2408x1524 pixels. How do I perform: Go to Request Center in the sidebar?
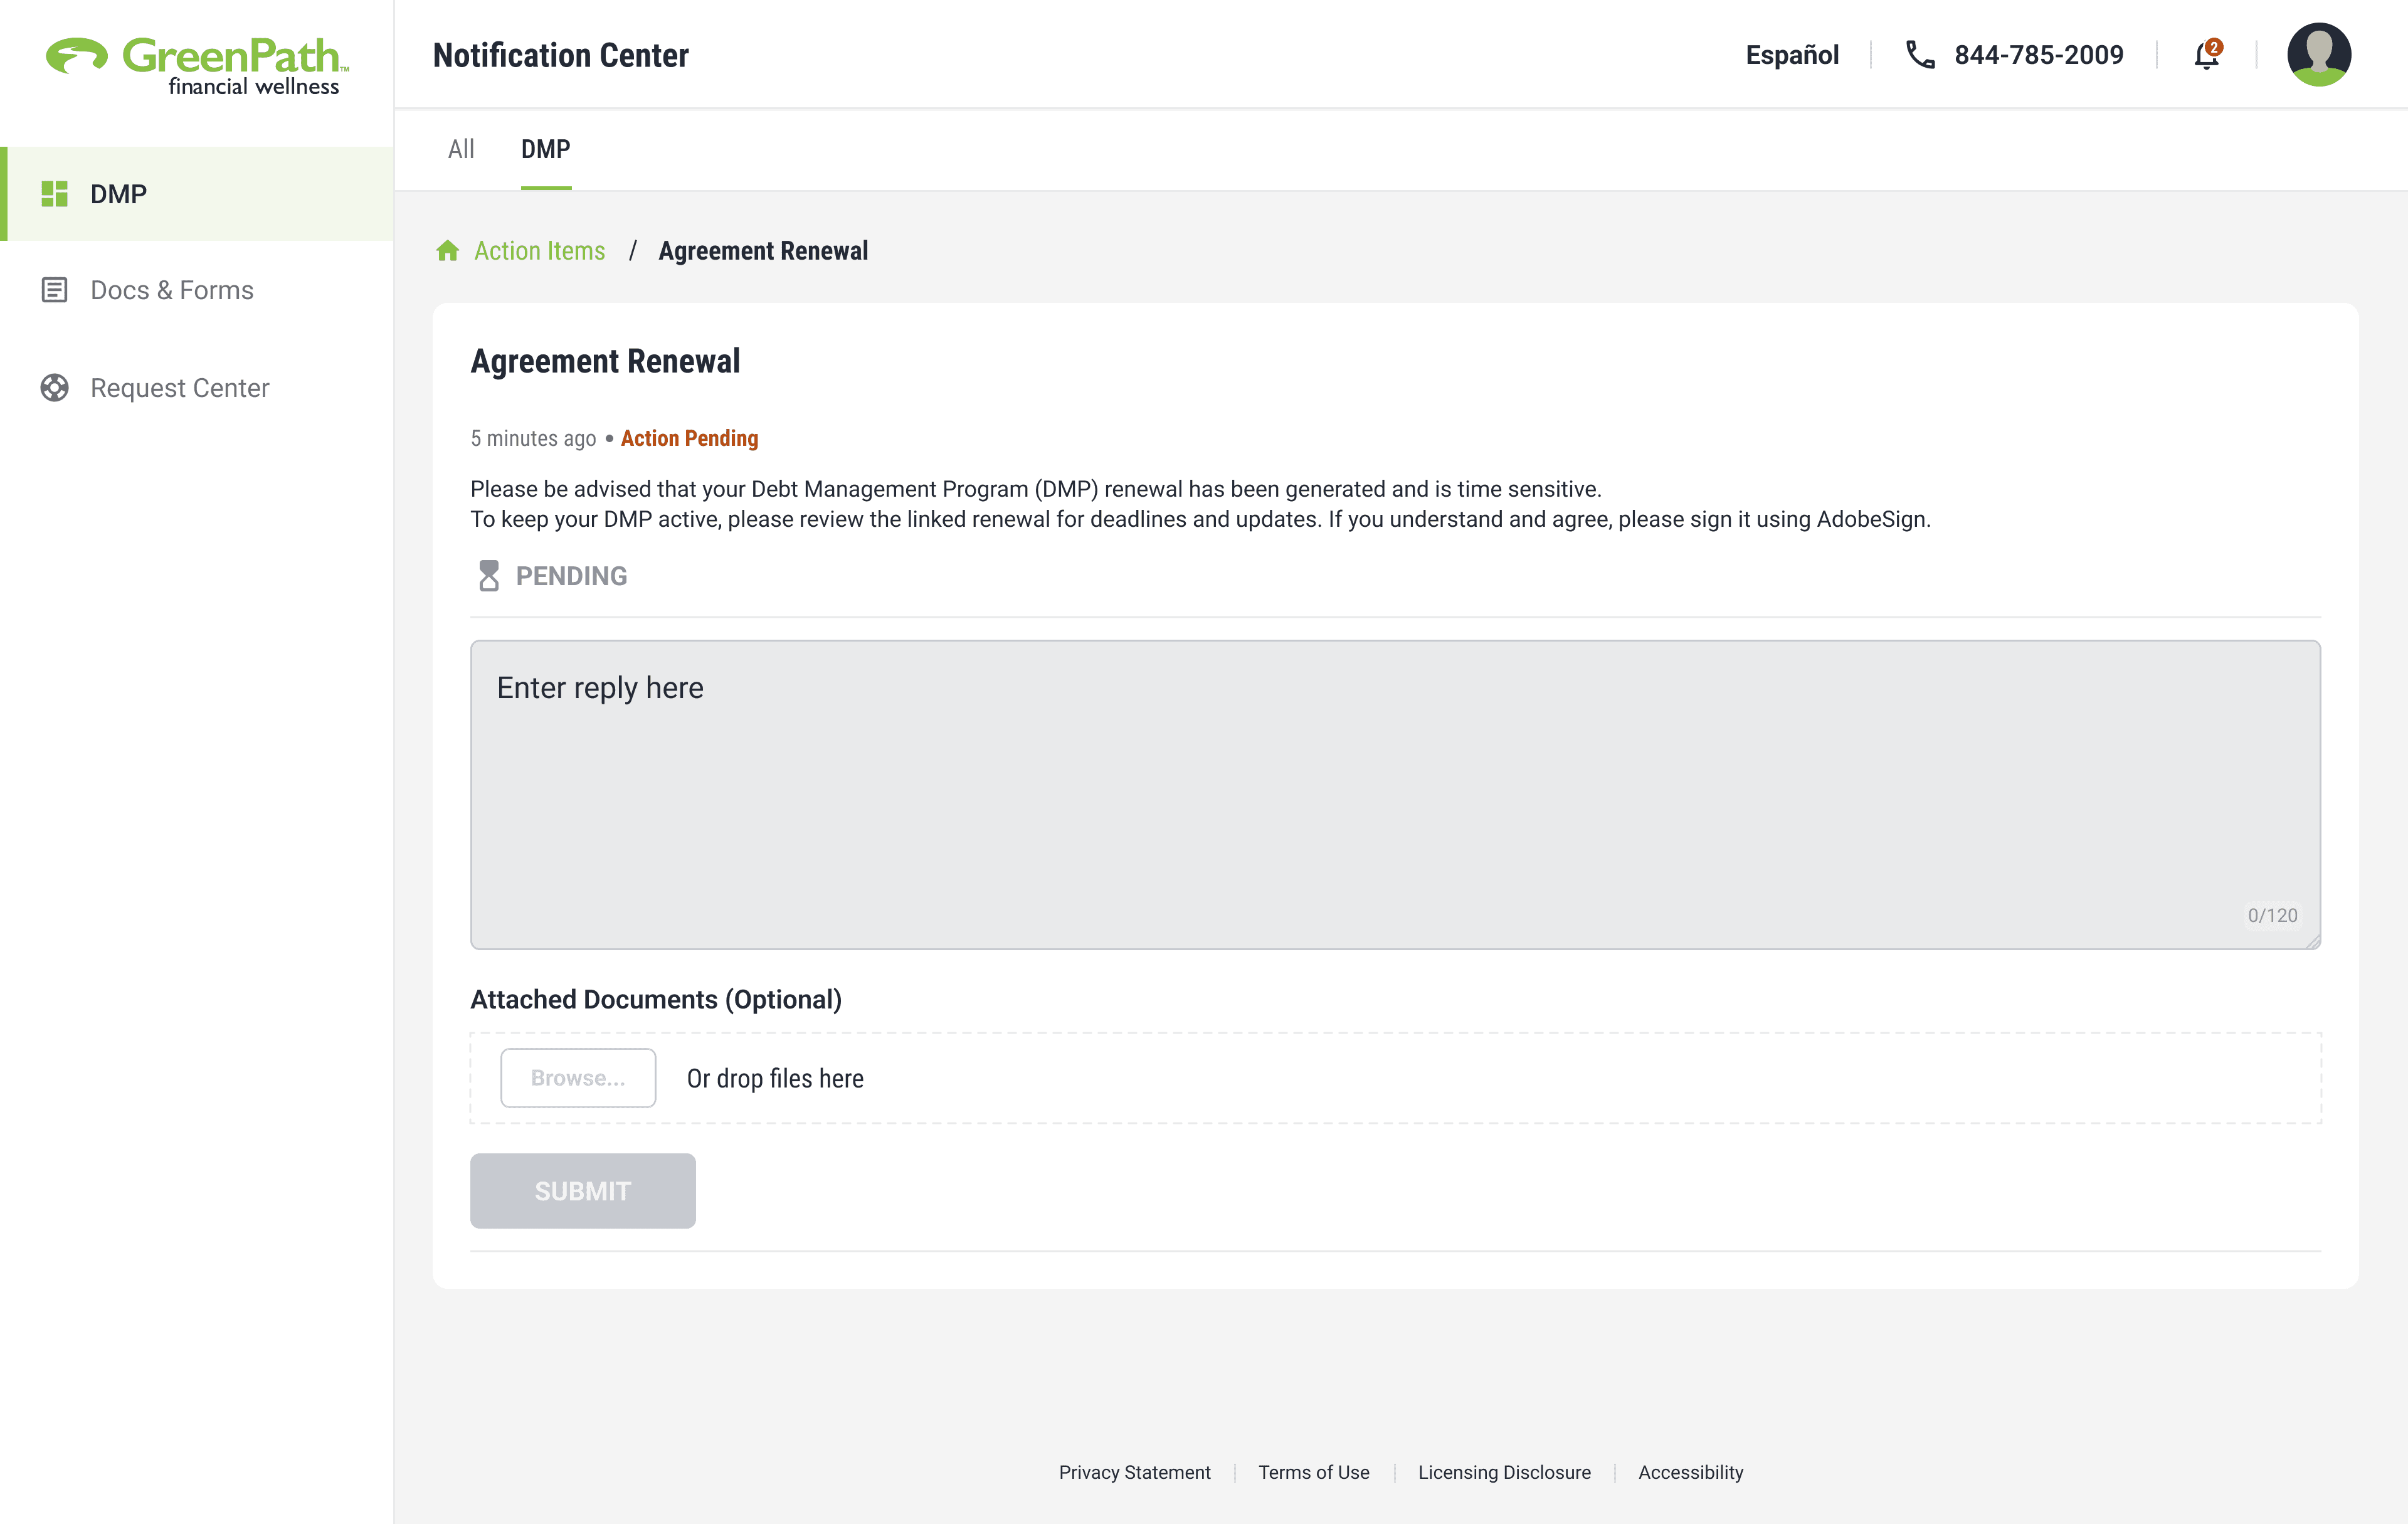(x=180, y=388)
